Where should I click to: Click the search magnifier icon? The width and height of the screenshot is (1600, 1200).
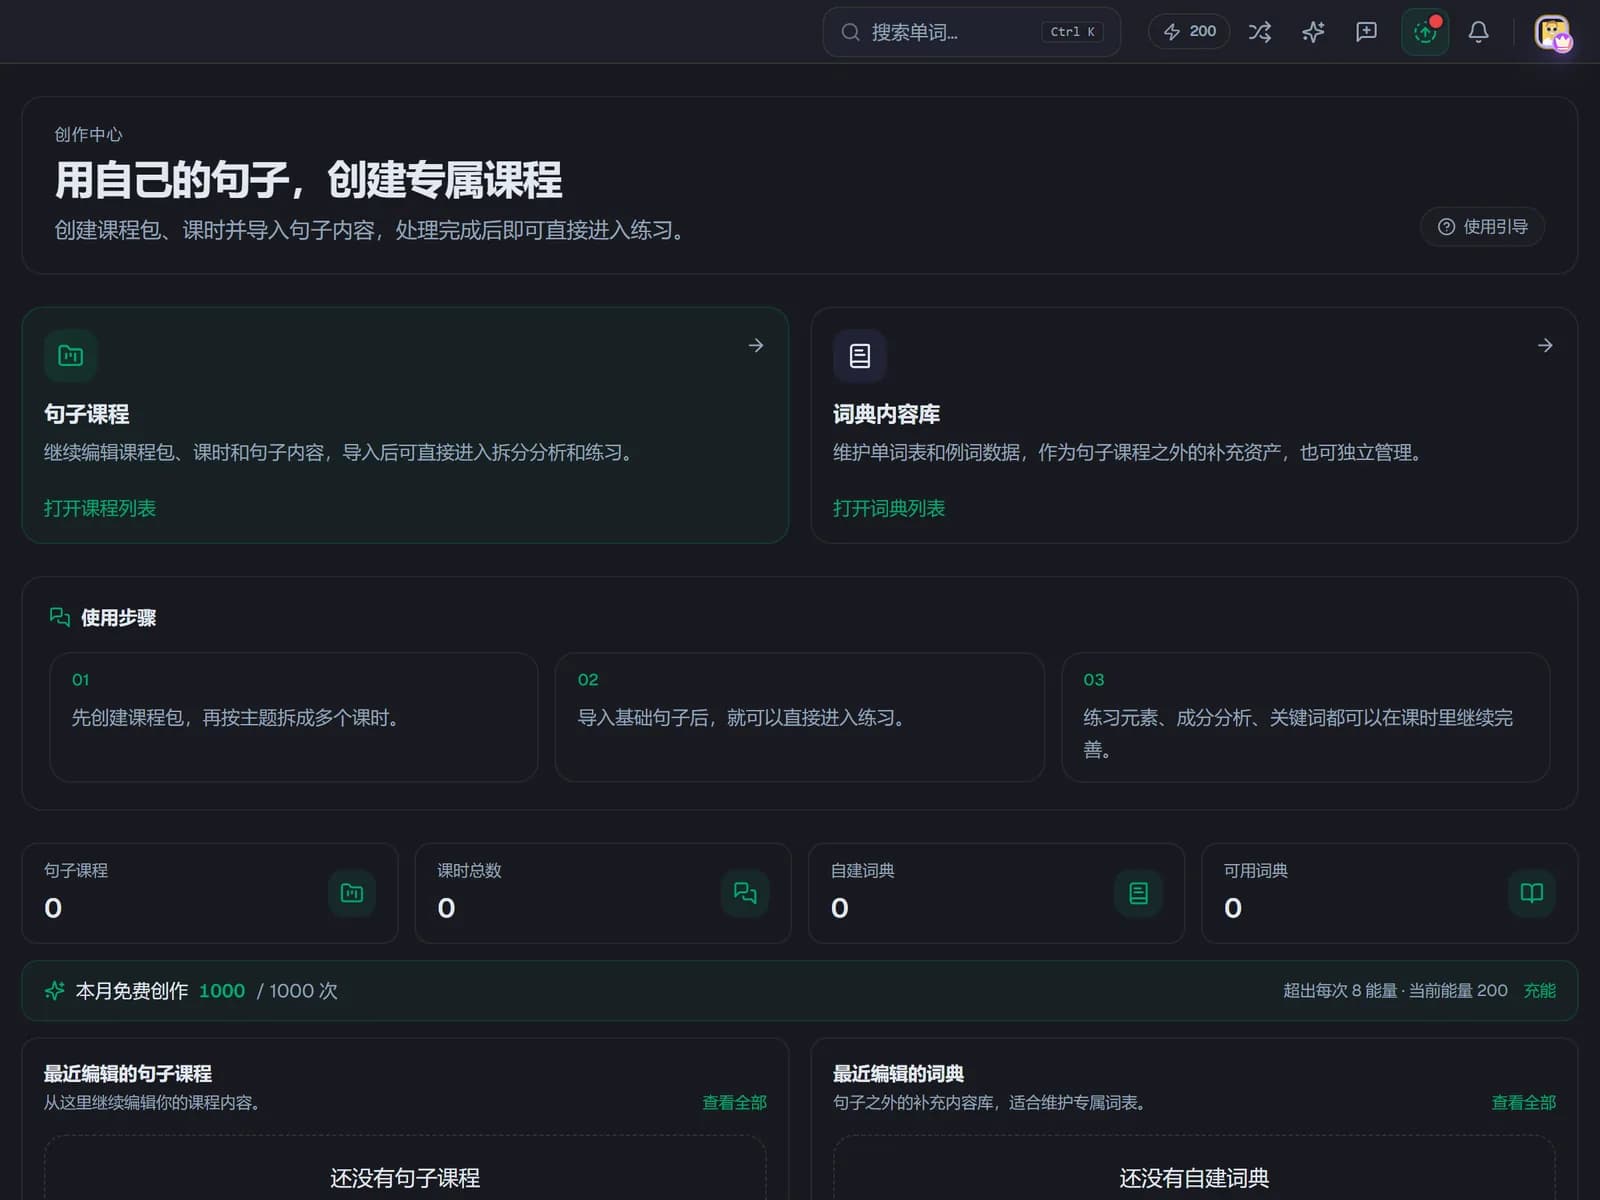pos(850,32)
